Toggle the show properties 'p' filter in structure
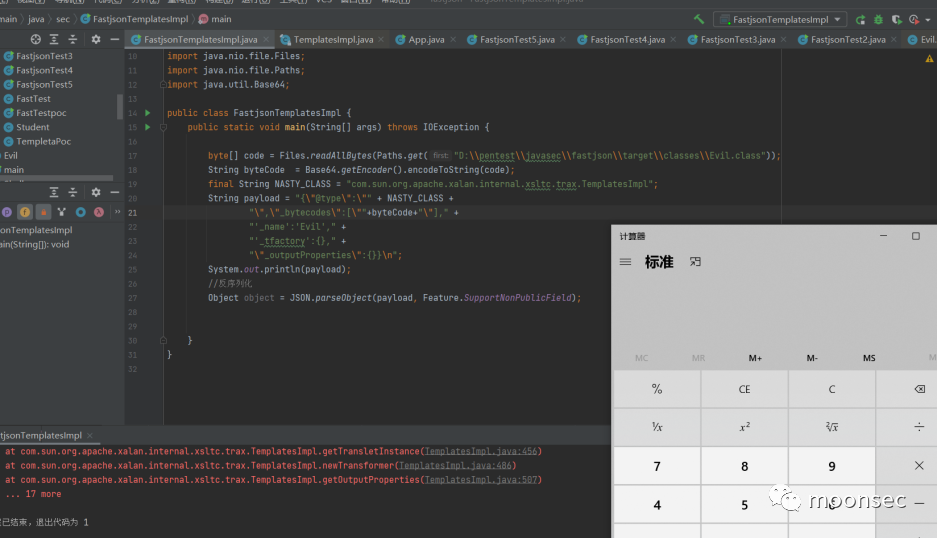 coord(7,212)
